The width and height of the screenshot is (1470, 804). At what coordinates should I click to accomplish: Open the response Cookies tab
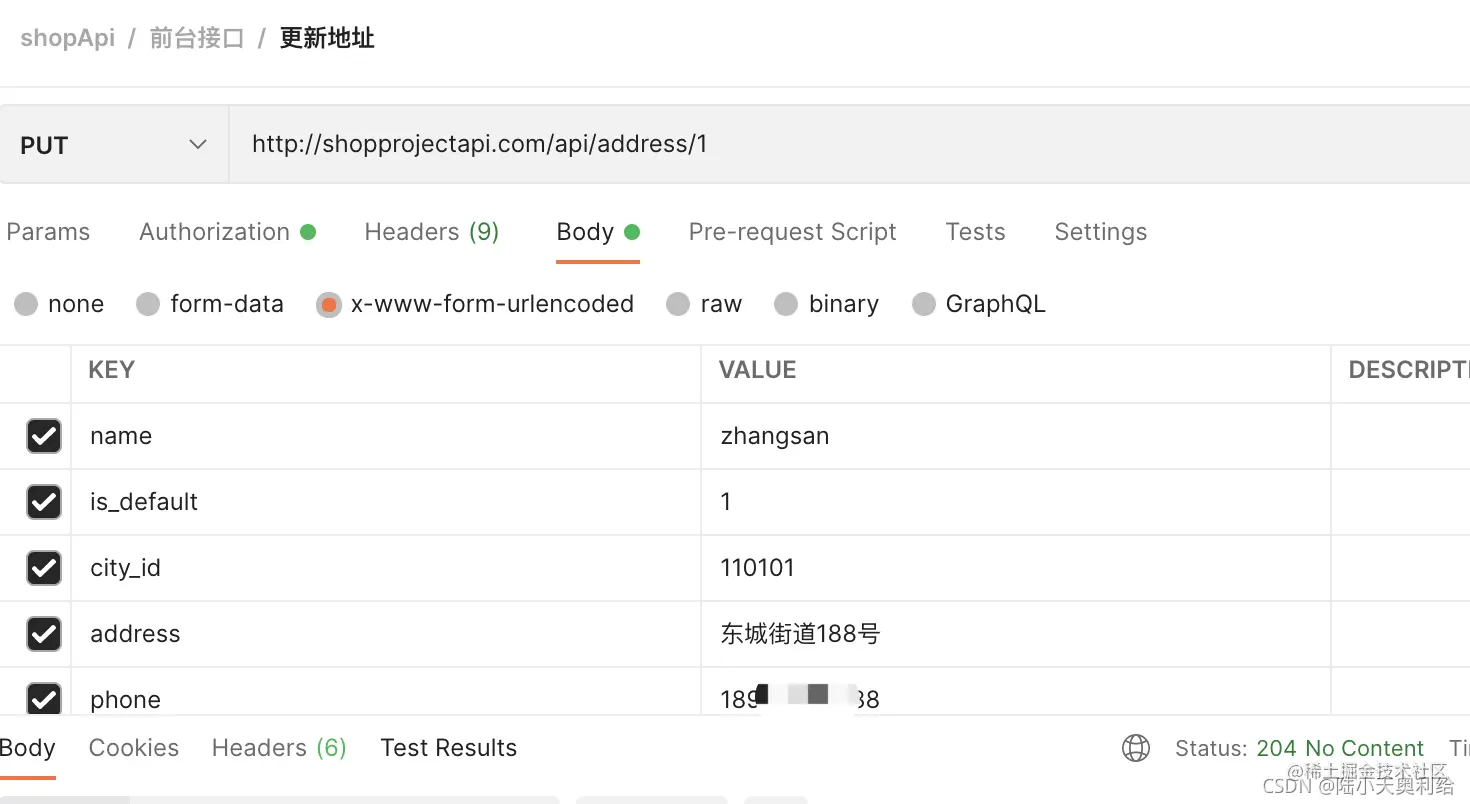tap(134, 748)
